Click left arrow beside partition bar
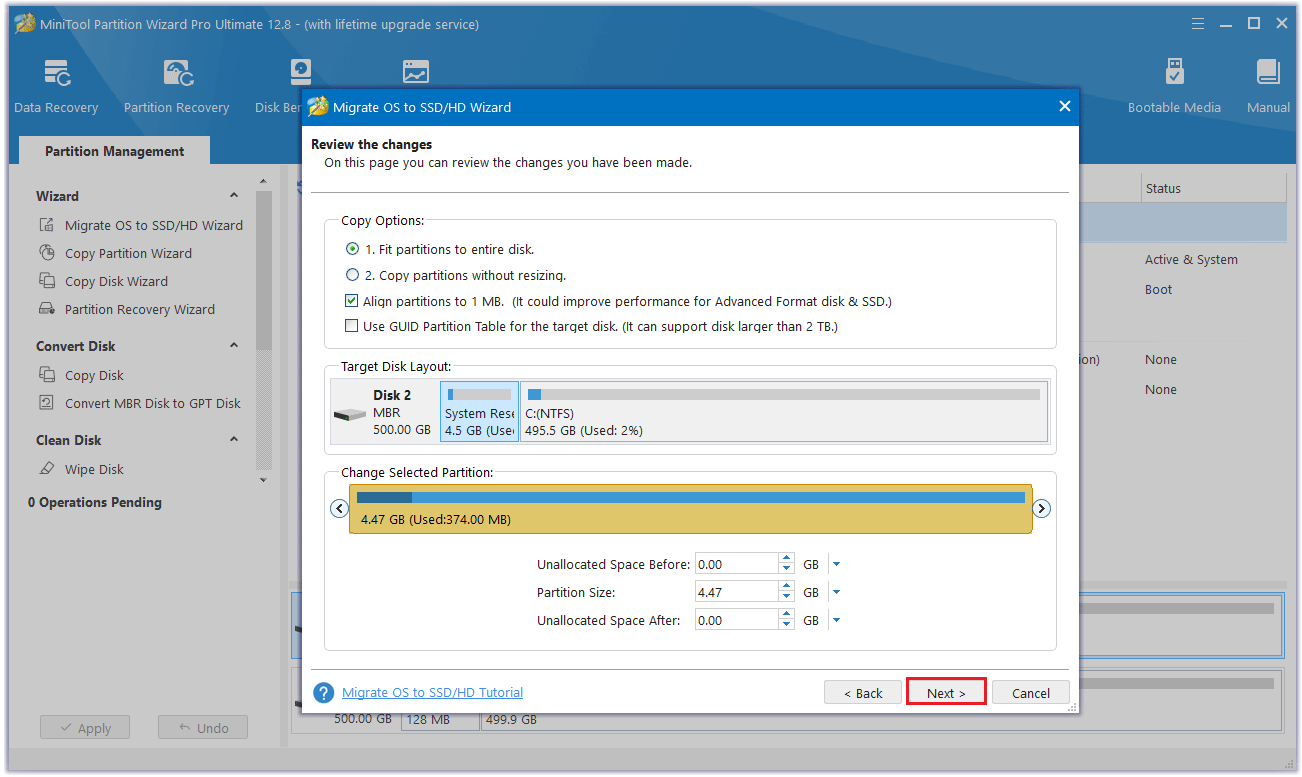Viewport: 1302px width, 777px height. pos(339,509)
